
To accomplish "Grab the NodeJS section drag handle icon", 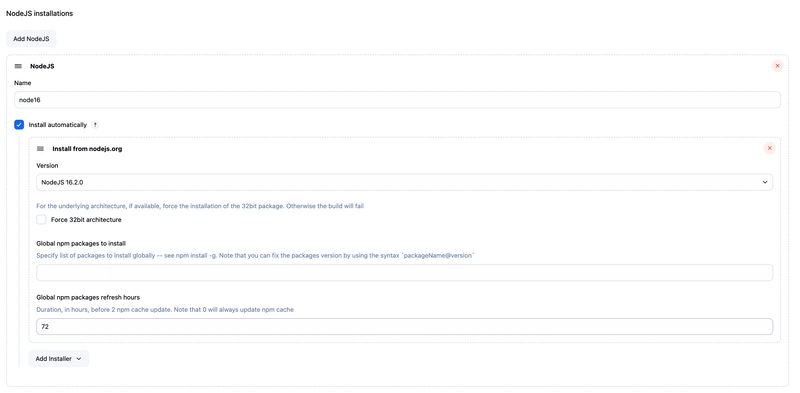I will [18, 66].
